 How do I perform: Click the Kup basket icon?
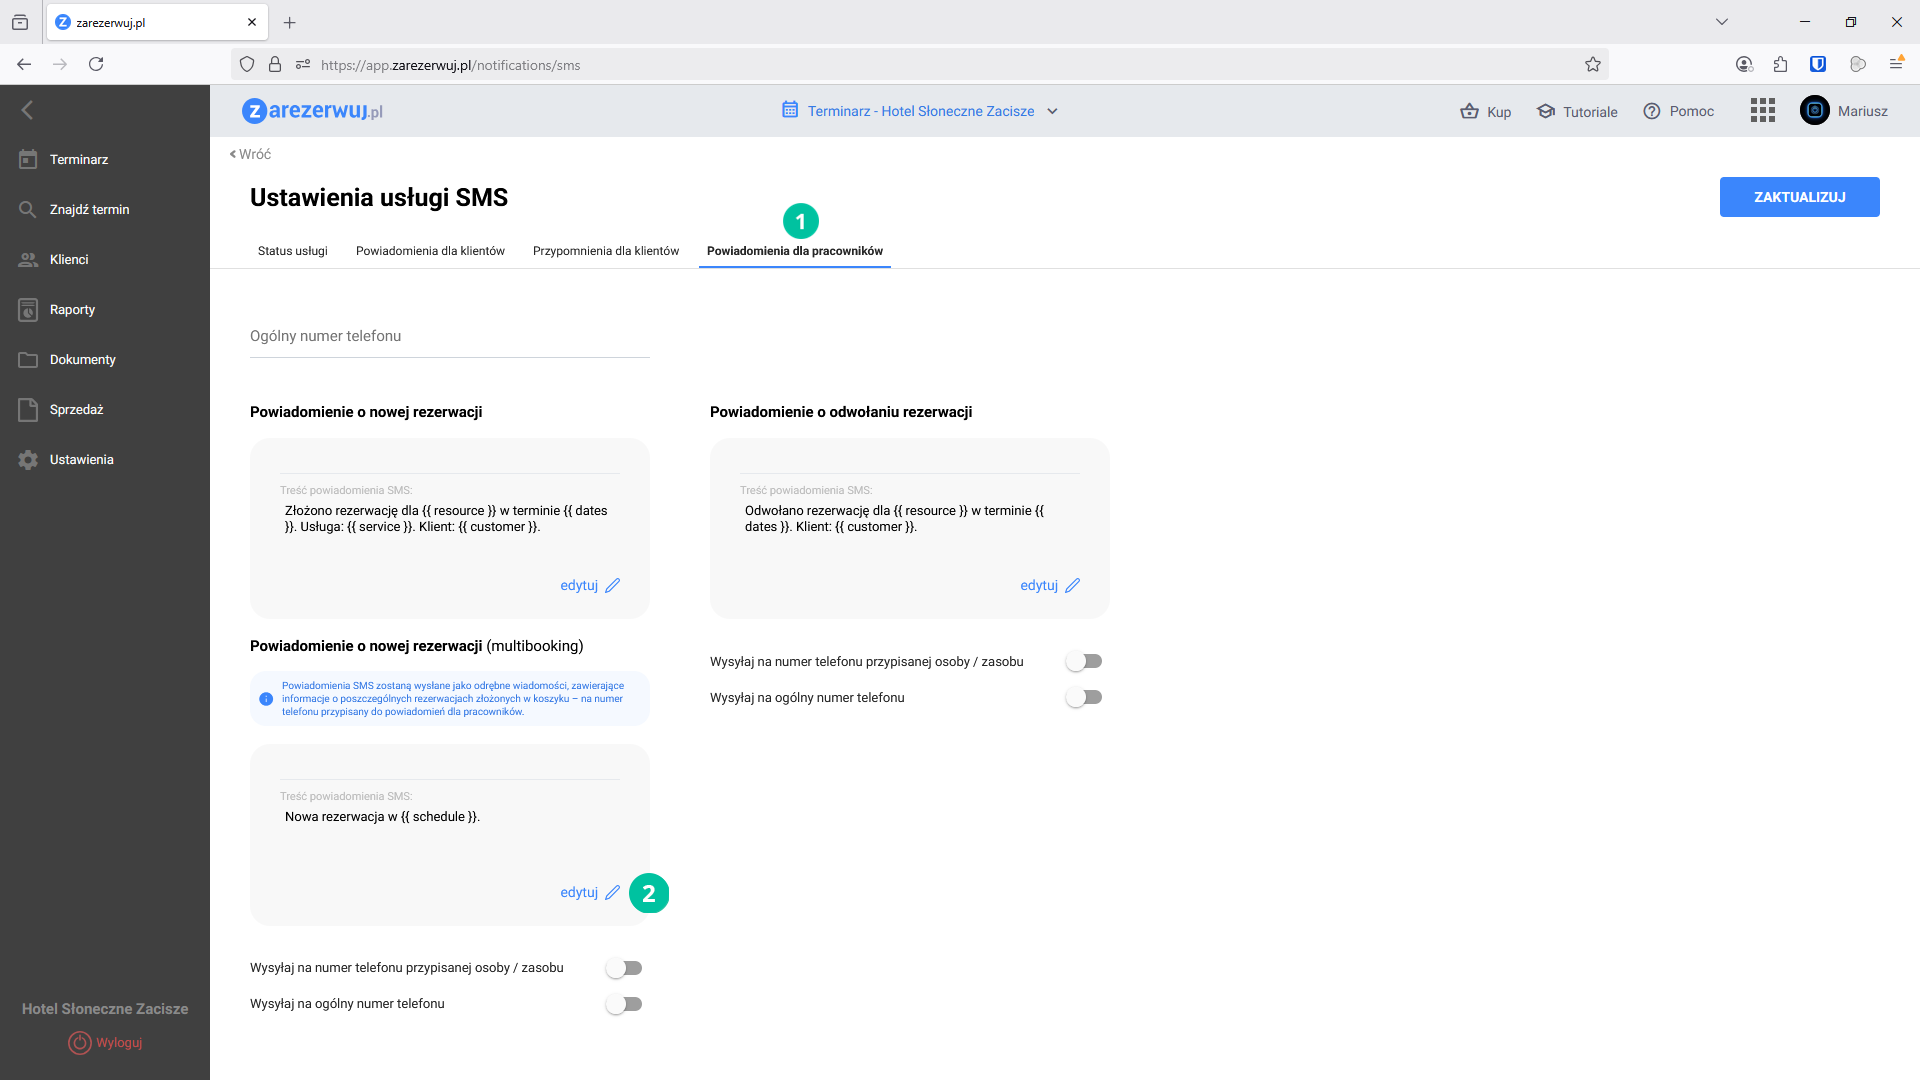(x=1469, y=111)
